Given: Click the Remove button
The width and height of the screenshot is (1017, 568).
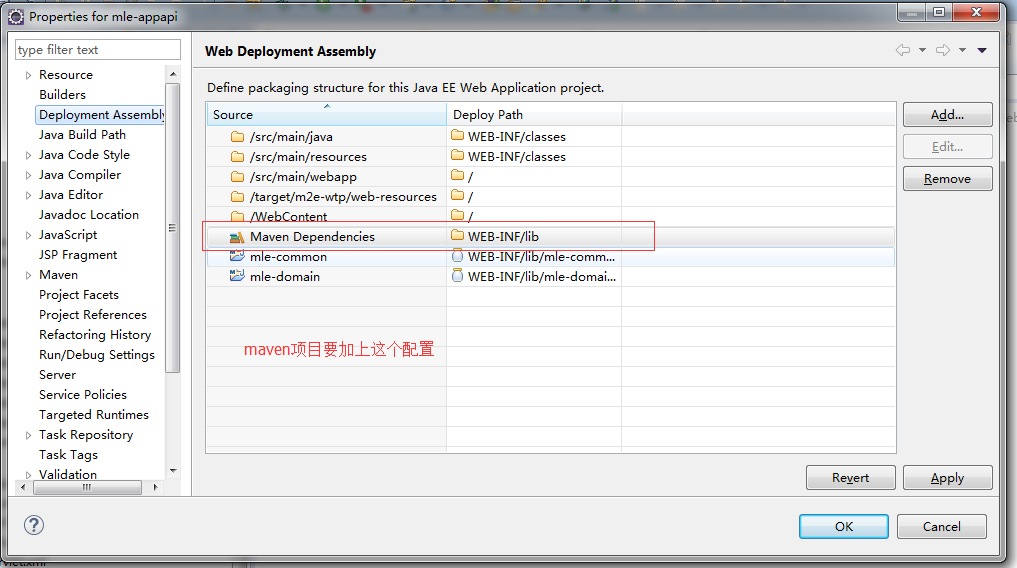Looking at the screenshot, I should coord(948,179).
